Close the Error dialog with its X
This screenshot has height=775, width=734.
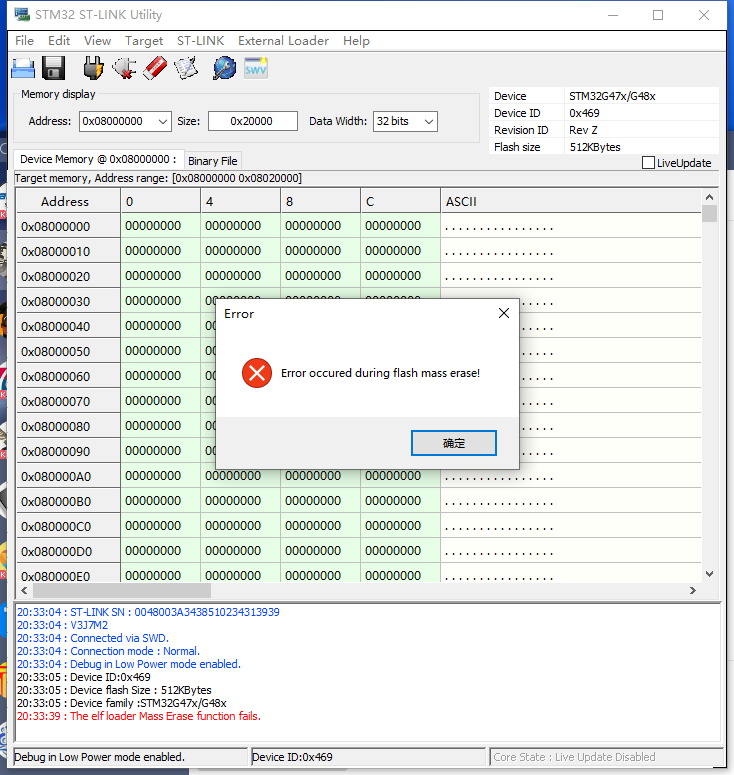pos(504,313)
